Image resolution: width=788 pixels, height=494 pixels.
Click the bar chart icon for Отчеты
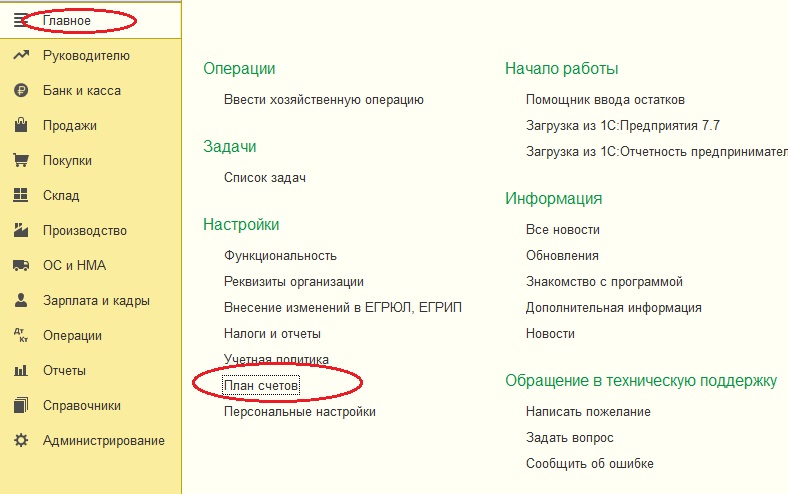coord(21,370)
